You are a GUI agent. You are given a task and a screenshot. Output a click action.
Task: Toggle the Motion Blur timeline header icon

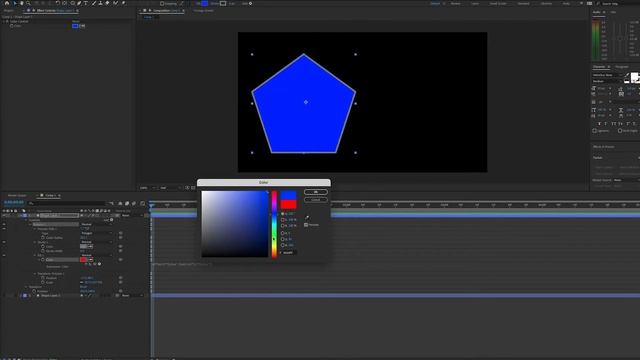133,203
